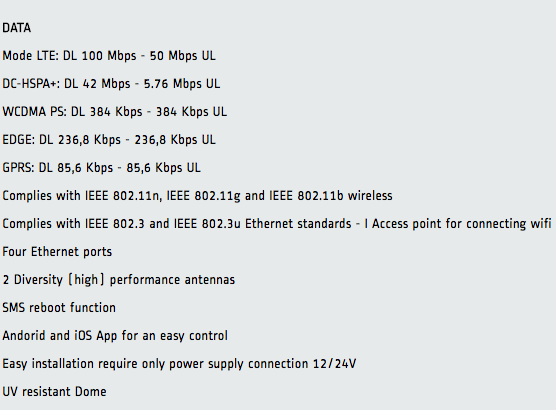556x410 pixels.
Task: Click the 2 Diversity performance antennas line
Action: [119, 280]
